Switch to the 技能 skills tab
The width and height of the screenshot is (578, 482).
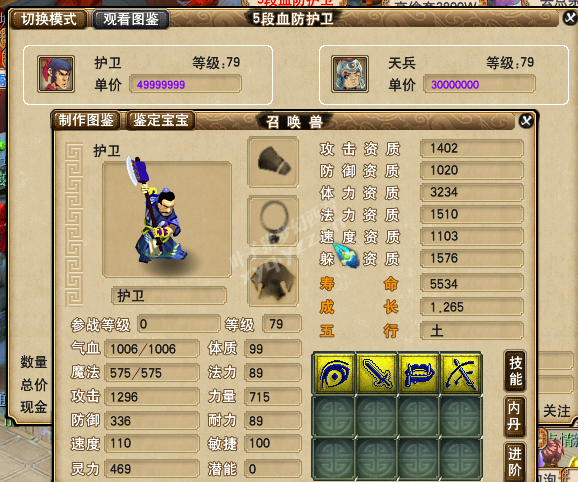(x=515, y=371)
